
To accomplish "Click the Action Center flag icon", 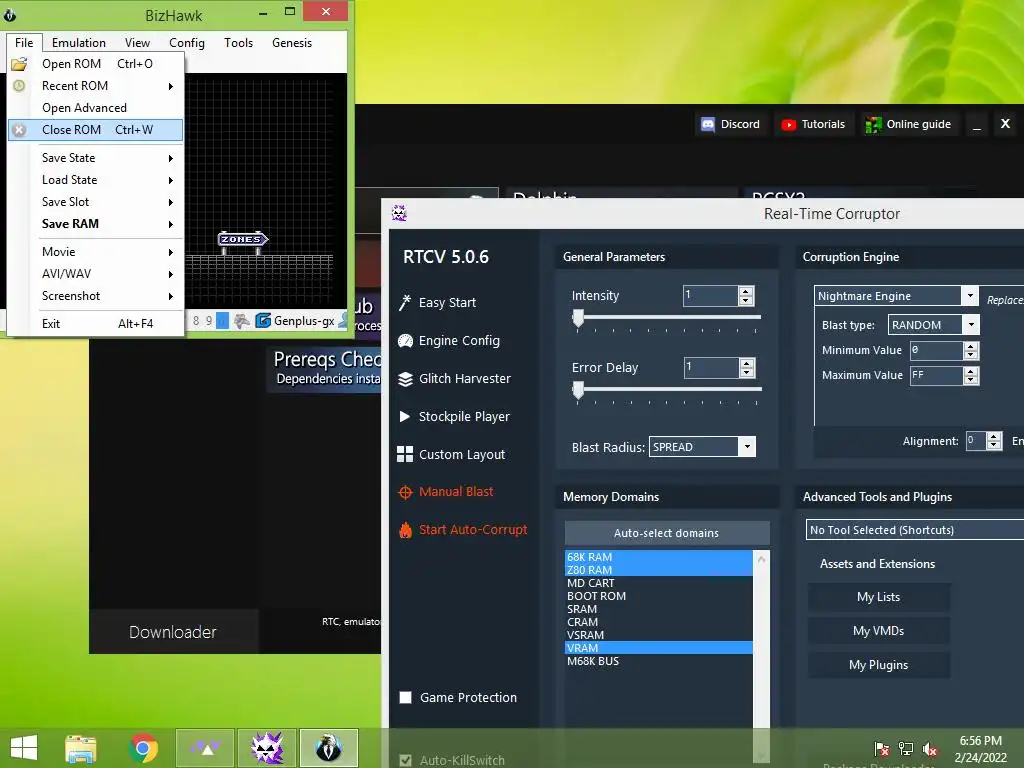I will [x=882, y=749].
